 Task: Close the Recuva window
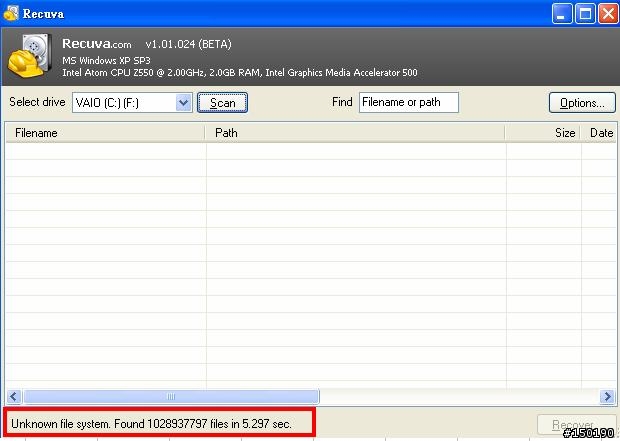608,14
